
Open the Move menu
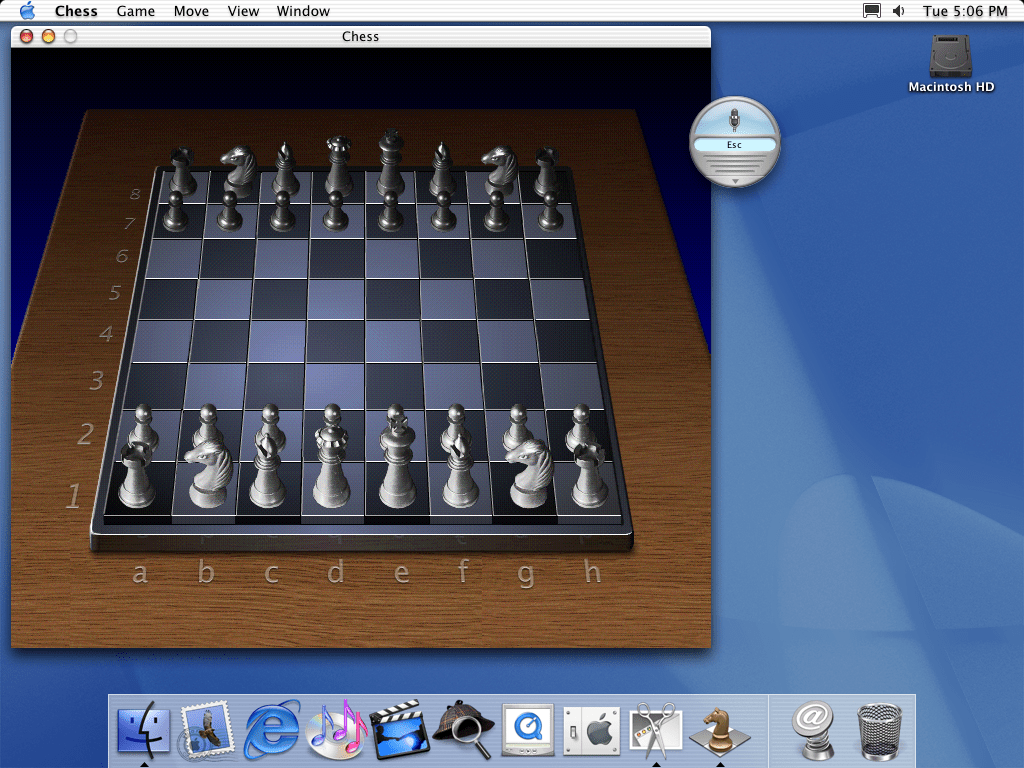(191, 11)
